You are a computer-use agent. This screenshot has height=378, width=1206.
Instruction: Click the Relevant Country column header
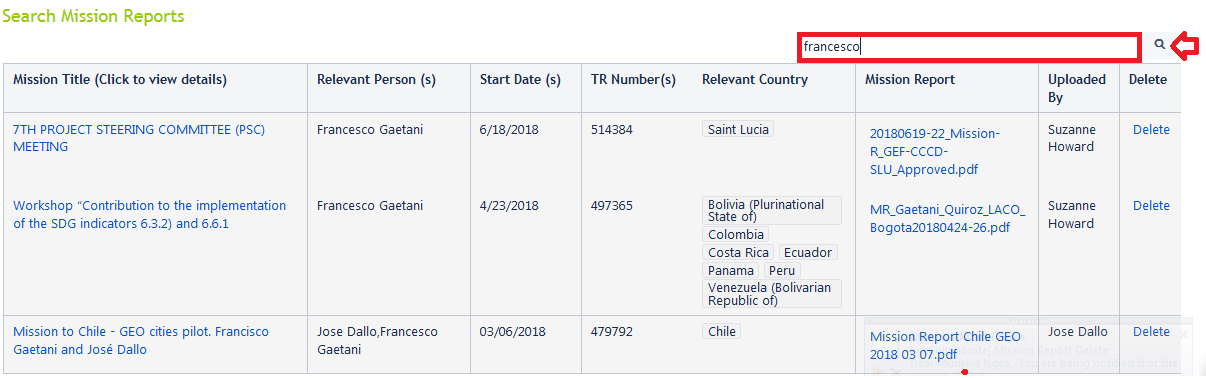tap(755, 80)
